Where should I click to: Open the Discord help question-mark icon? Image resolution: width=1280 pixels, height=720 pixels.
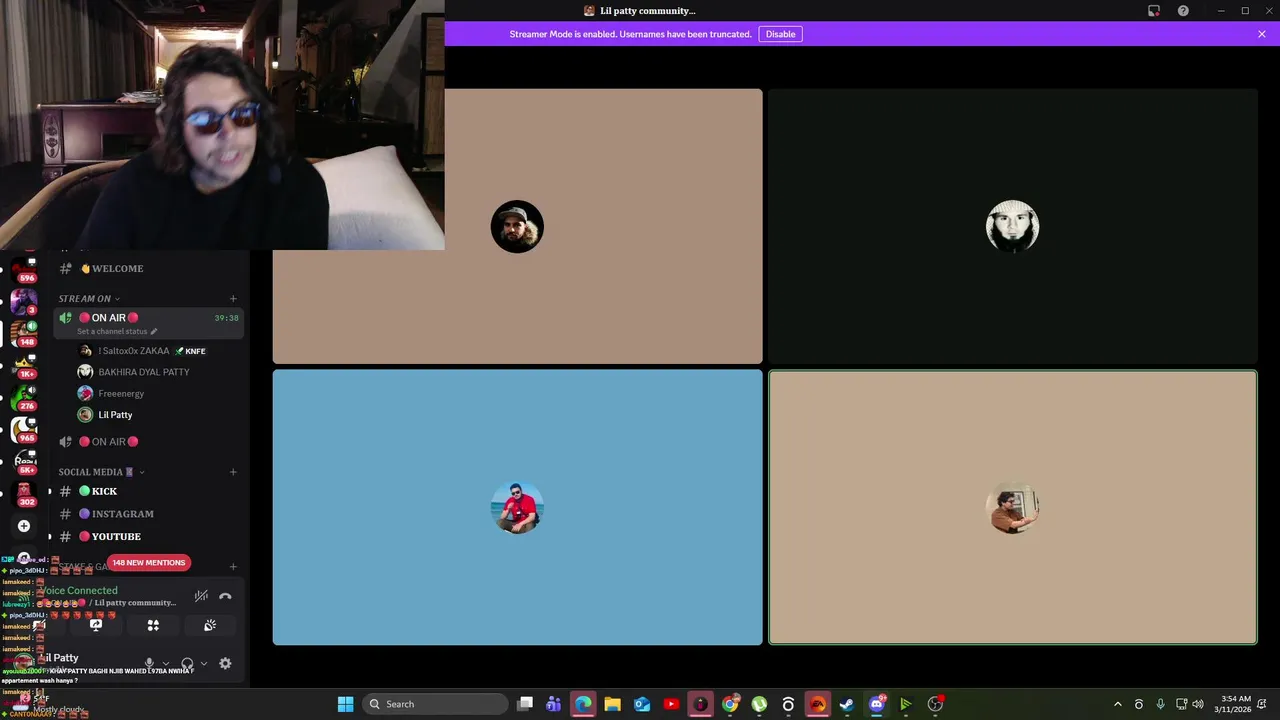click(x=1183, y=11)
